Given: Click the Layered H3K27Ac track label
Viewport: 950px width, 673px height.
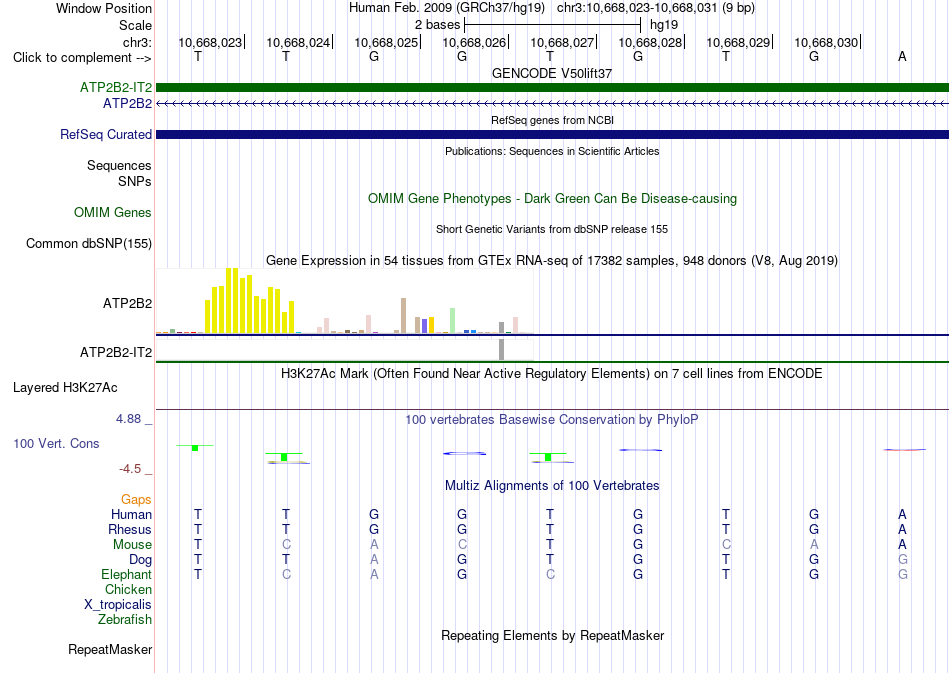Looking at the screenshot, I should (x=65, y=388).
